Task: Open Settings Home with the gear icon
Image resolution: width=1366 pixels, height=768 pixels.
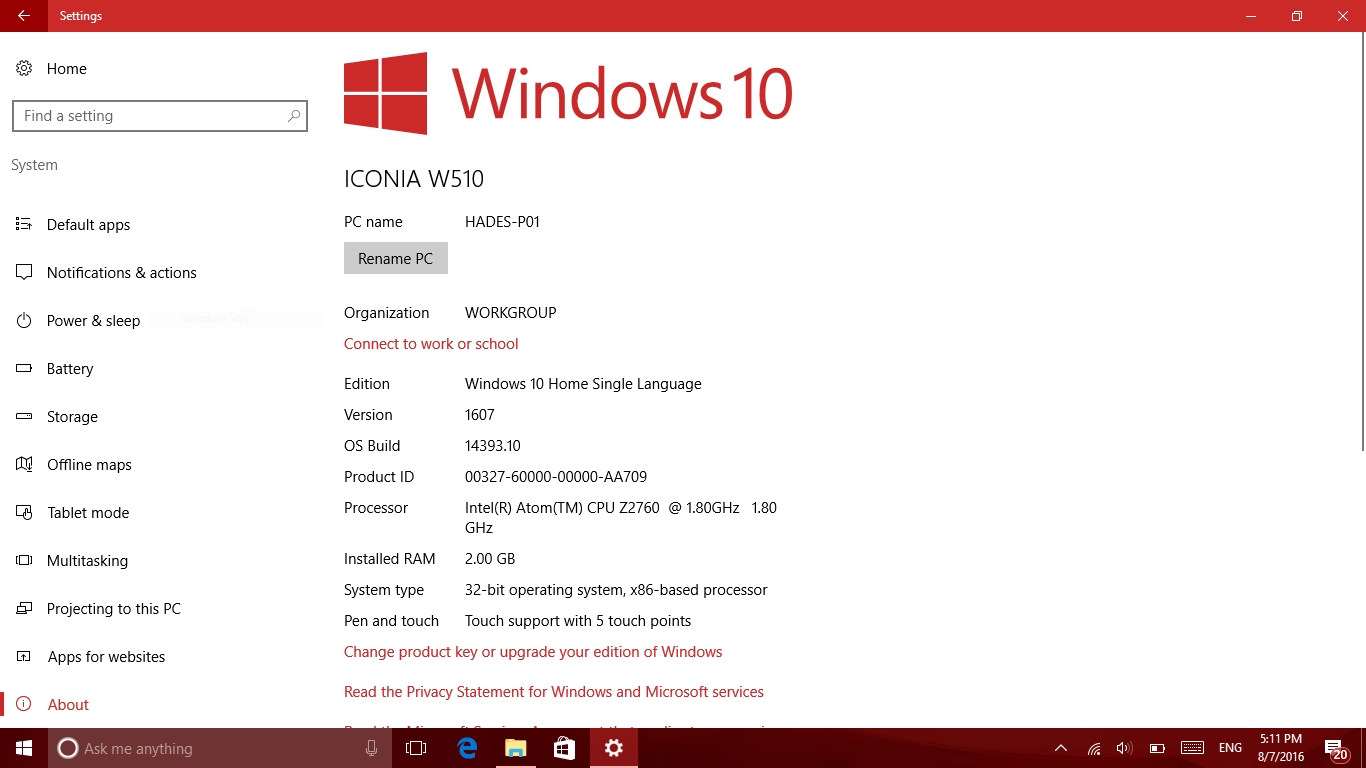Action: [x=24, y=68]
